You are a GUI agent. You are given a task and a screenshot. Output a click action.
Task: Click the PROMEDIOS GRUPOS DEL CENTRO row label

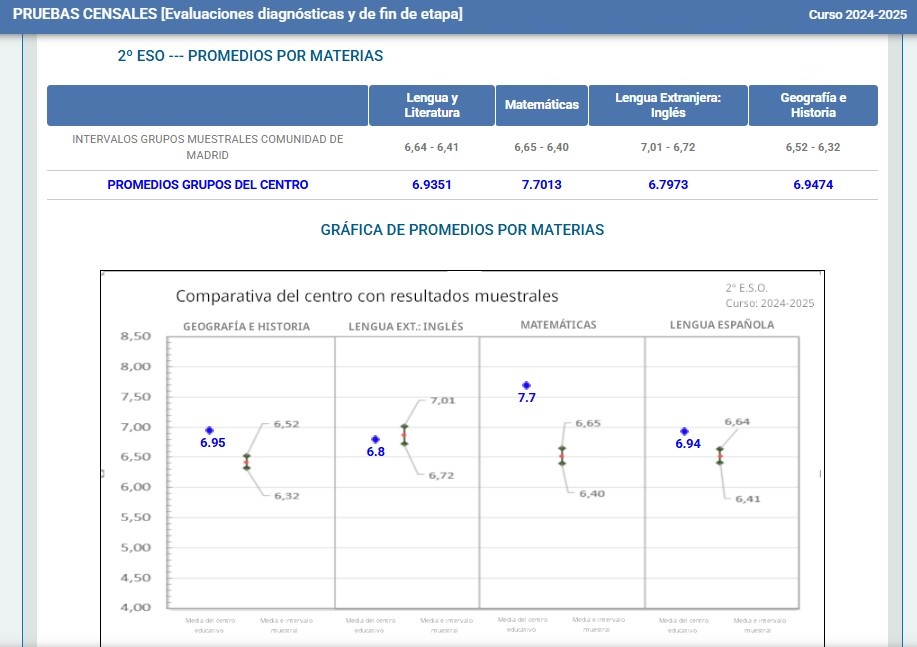tap(208, 185)
